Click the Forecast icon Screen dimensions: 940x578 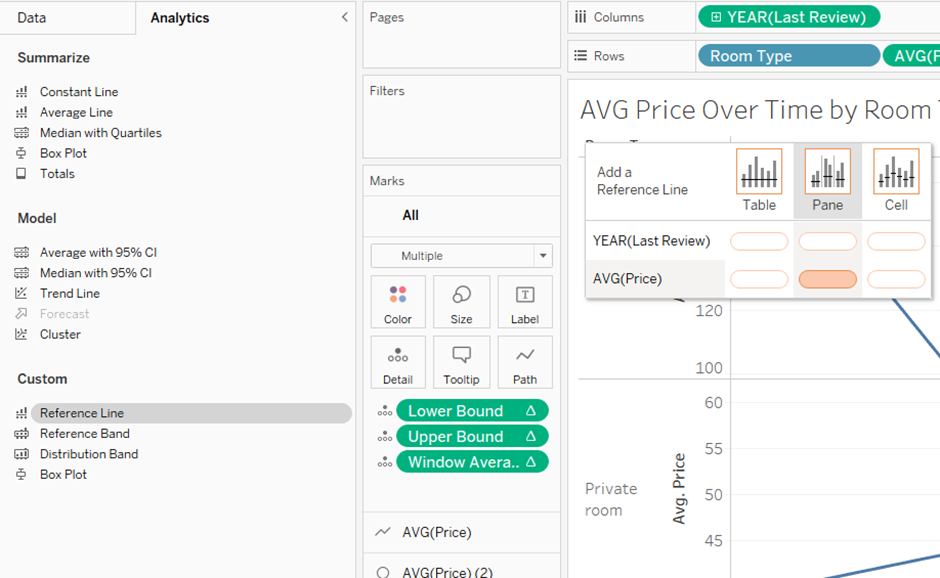click(22, 314)
